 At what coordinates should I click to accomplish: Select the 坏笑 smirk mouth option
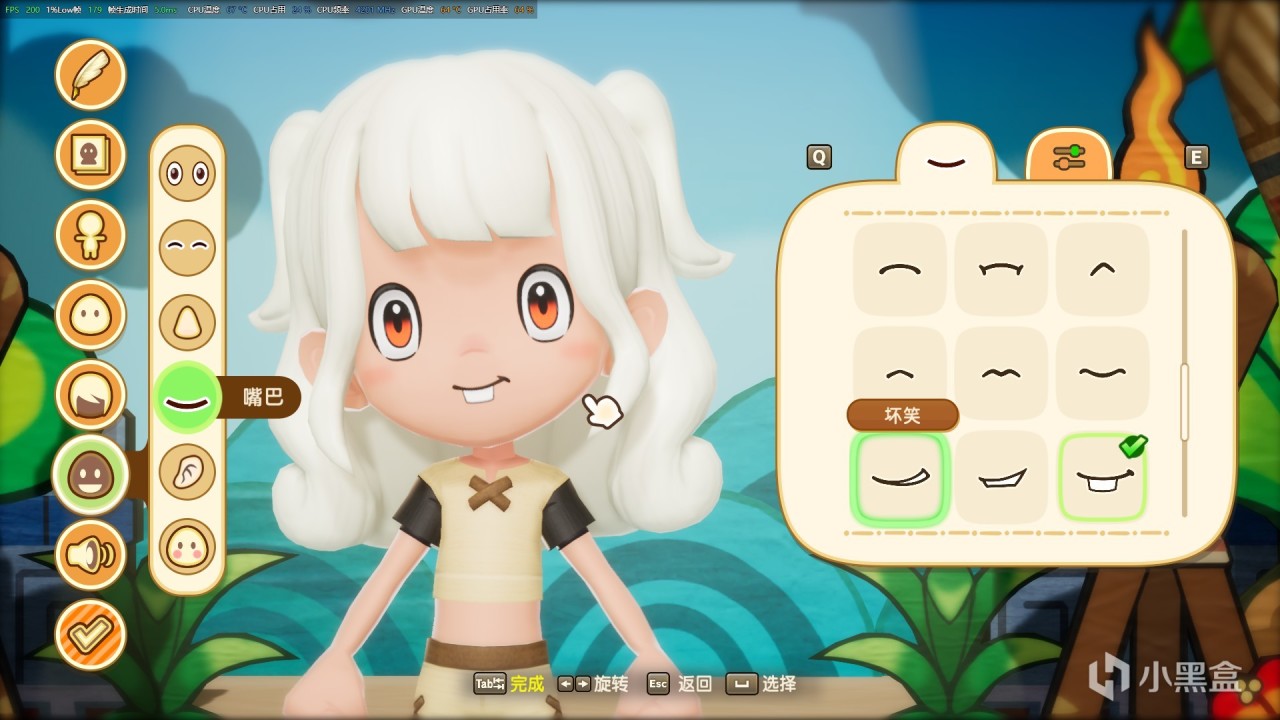[x=900, y=478]
